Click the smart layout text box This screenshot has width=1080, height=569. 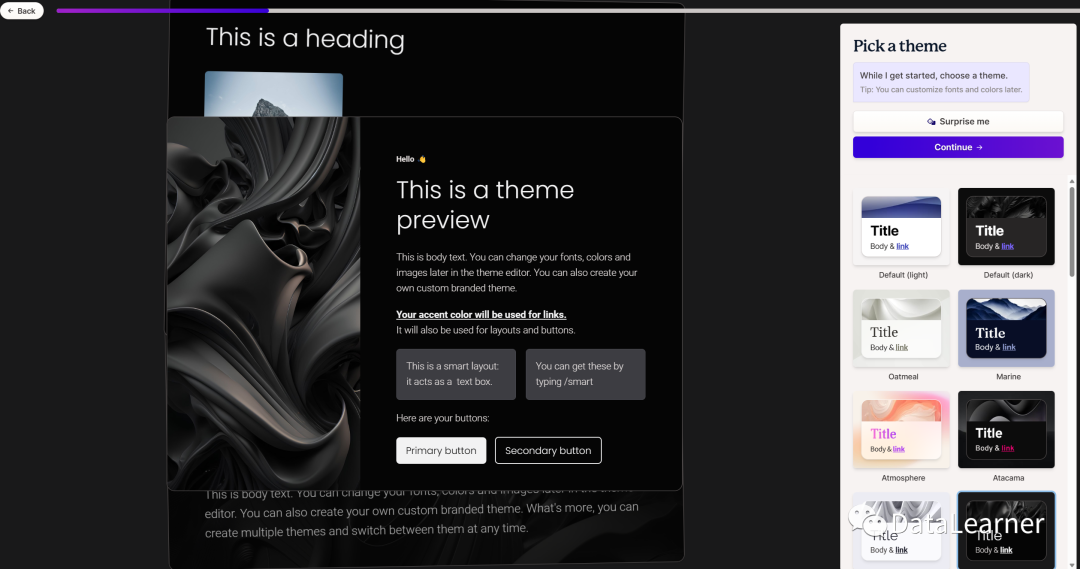point(456,374)
